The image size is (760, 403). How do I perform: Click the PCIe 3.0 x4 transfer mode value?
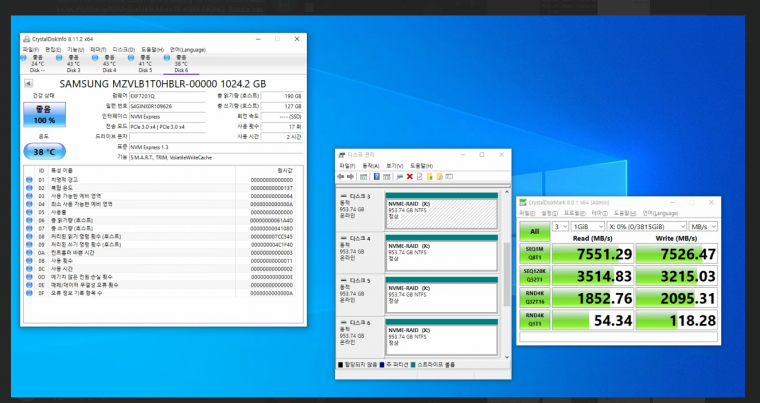pos(167,127)
